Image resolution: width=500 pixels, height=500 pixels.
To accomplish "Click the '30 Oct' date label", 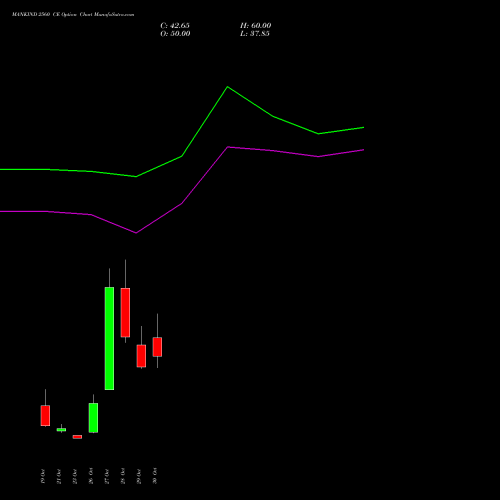I will point(155,476).
